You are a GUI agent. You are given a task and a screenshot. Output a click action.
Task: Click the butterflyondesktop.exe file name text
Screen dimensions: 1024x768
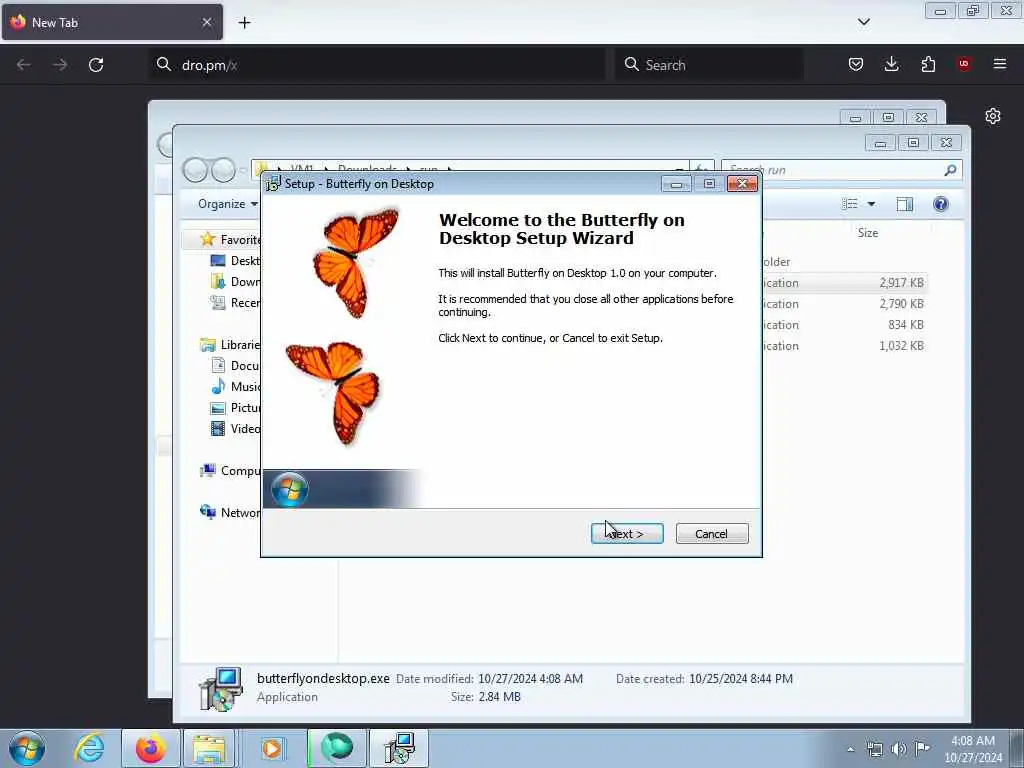click(323, 679)
